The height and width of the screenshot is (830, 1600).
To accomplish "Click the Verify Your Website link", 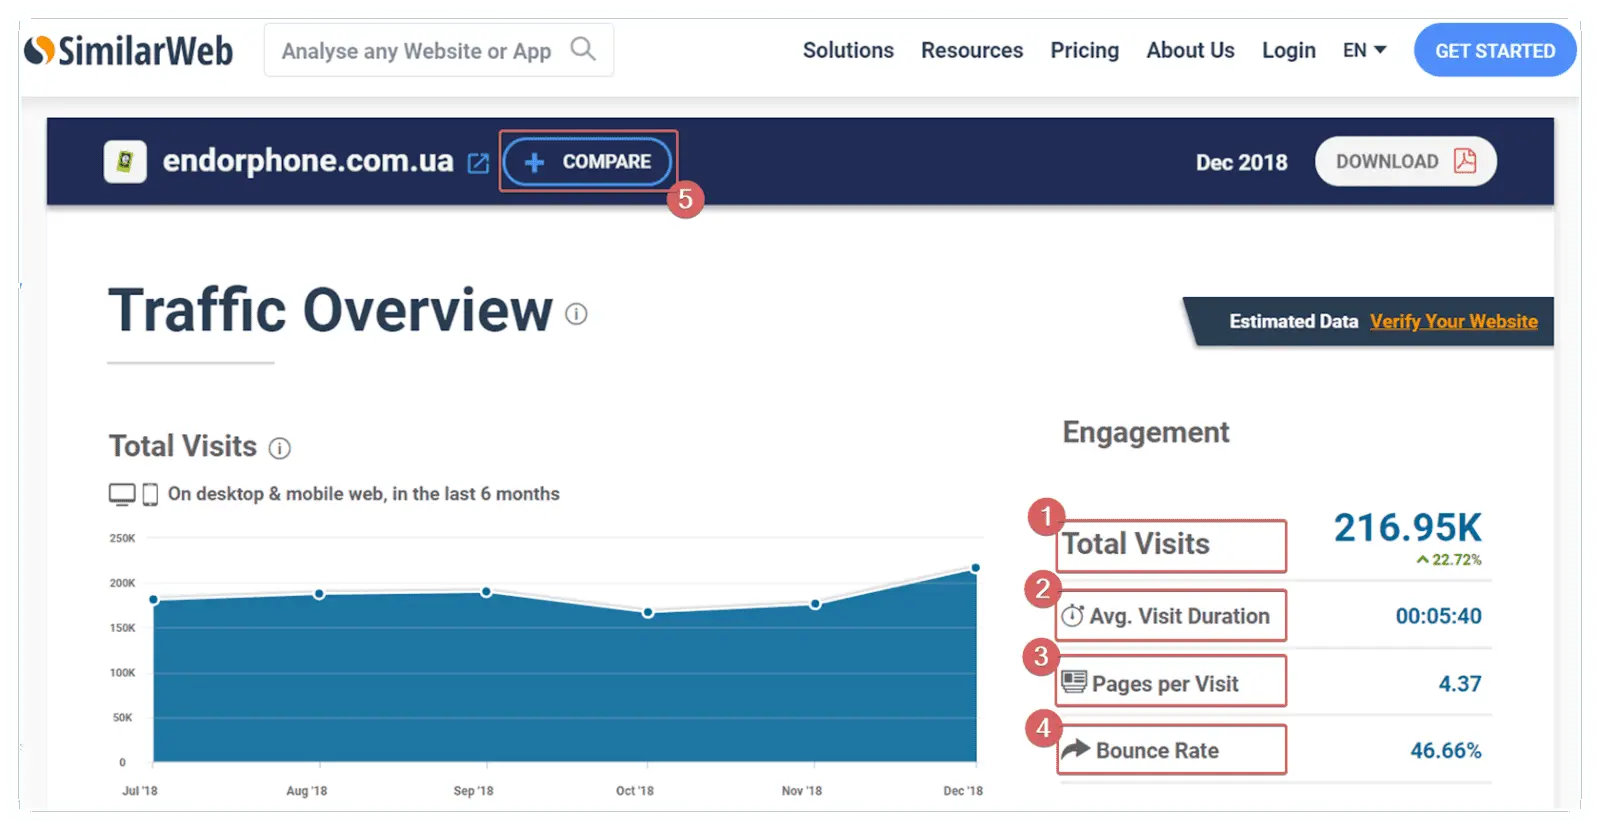I will [x=1454, y=321].
